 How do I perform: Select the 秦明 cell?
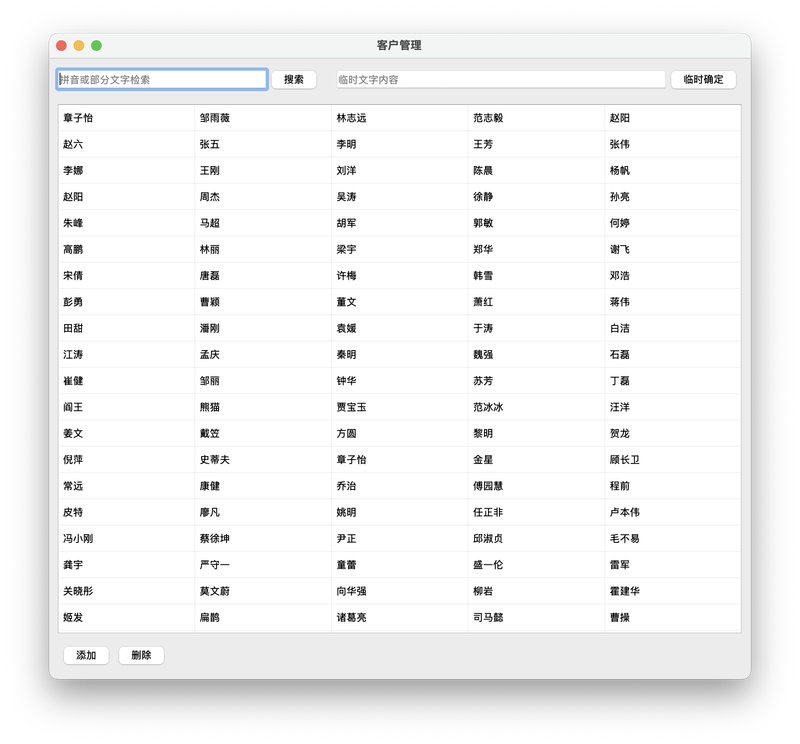click(x=400, y=355)
